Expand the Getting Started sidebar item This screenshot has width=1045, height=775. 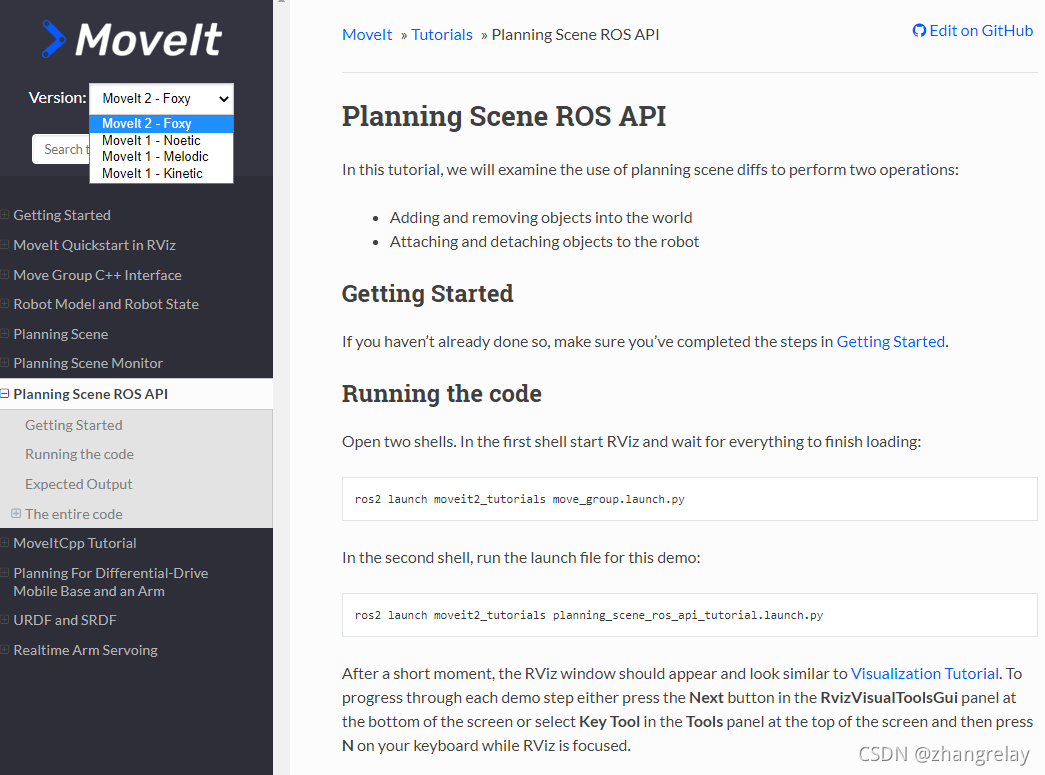pos(5,215)
